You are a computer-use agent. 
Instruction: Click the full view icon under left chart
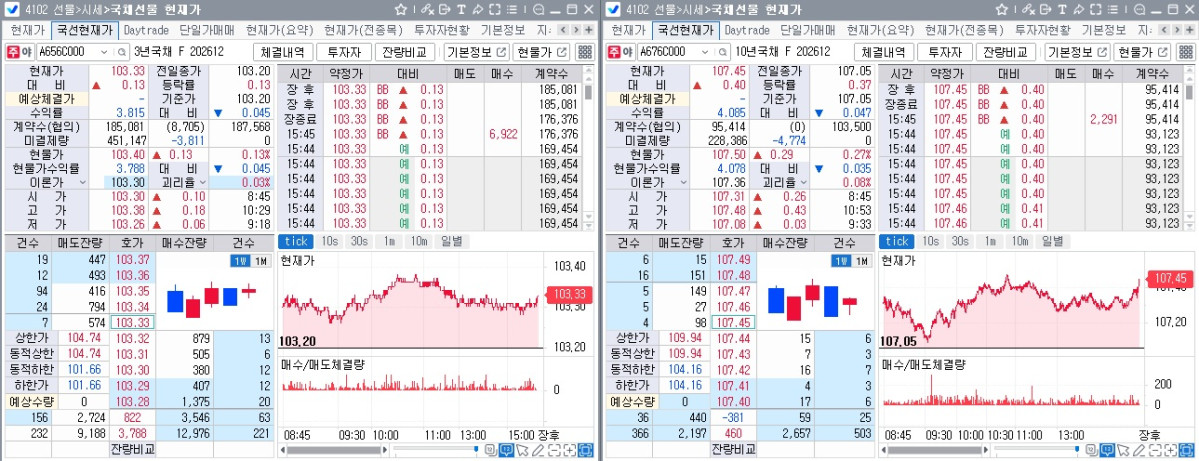[586, 450]
